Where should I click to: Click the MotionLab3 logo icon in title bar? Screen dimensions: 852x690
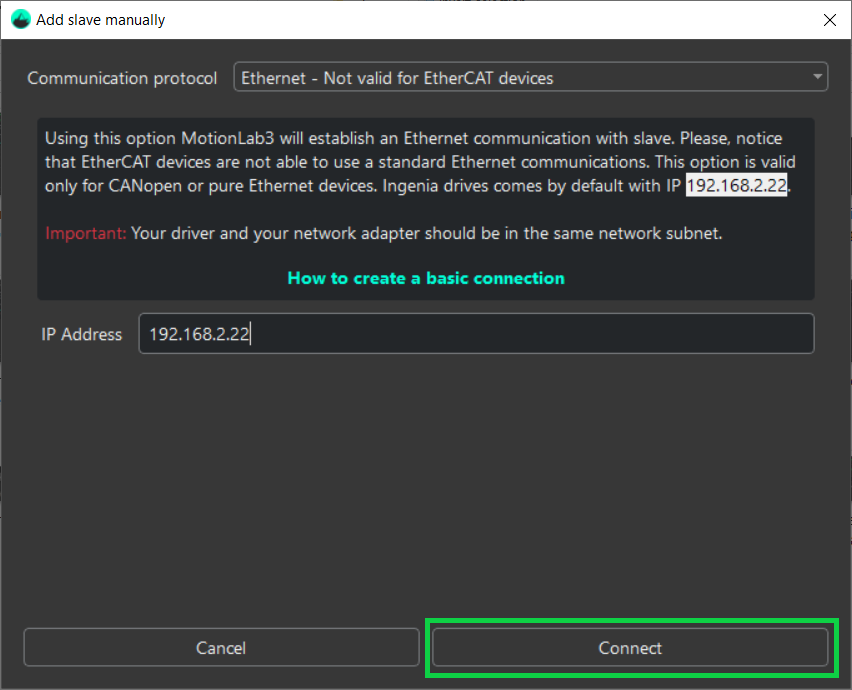pyautogui.click(x=20, y=19)
